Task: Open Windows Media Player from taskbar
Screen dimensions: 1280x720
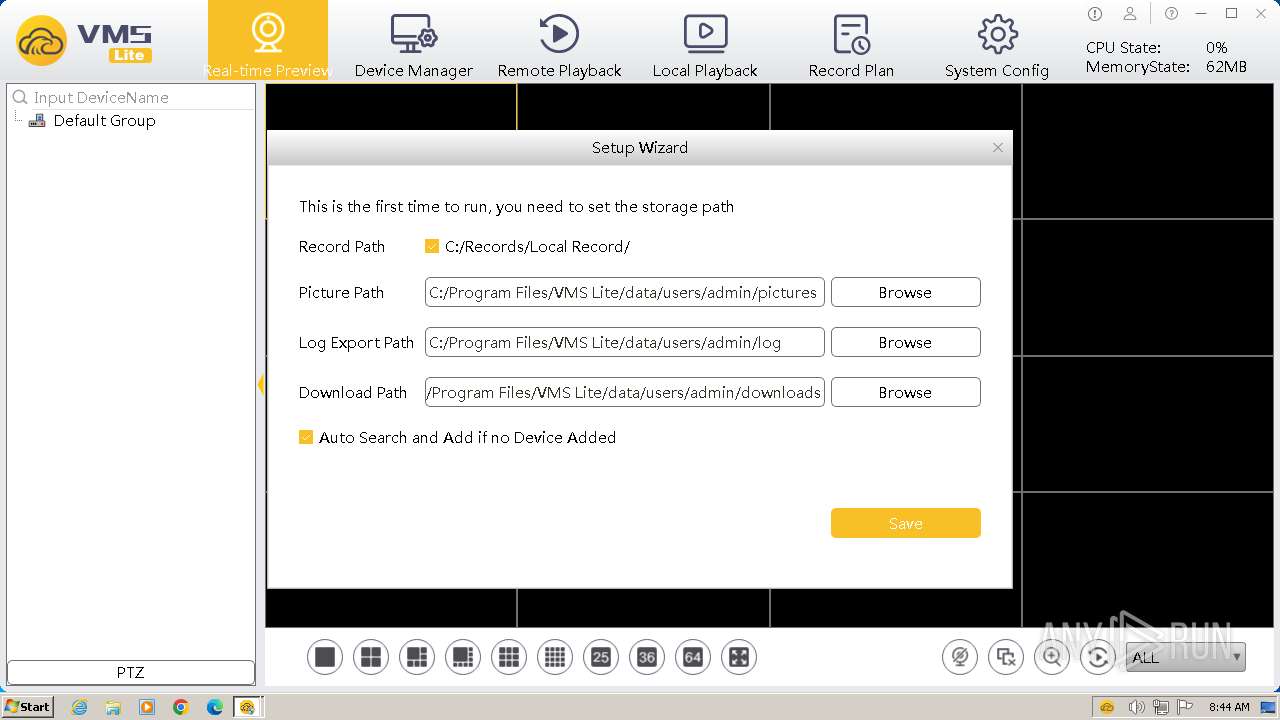Action: tap(147, 707)
